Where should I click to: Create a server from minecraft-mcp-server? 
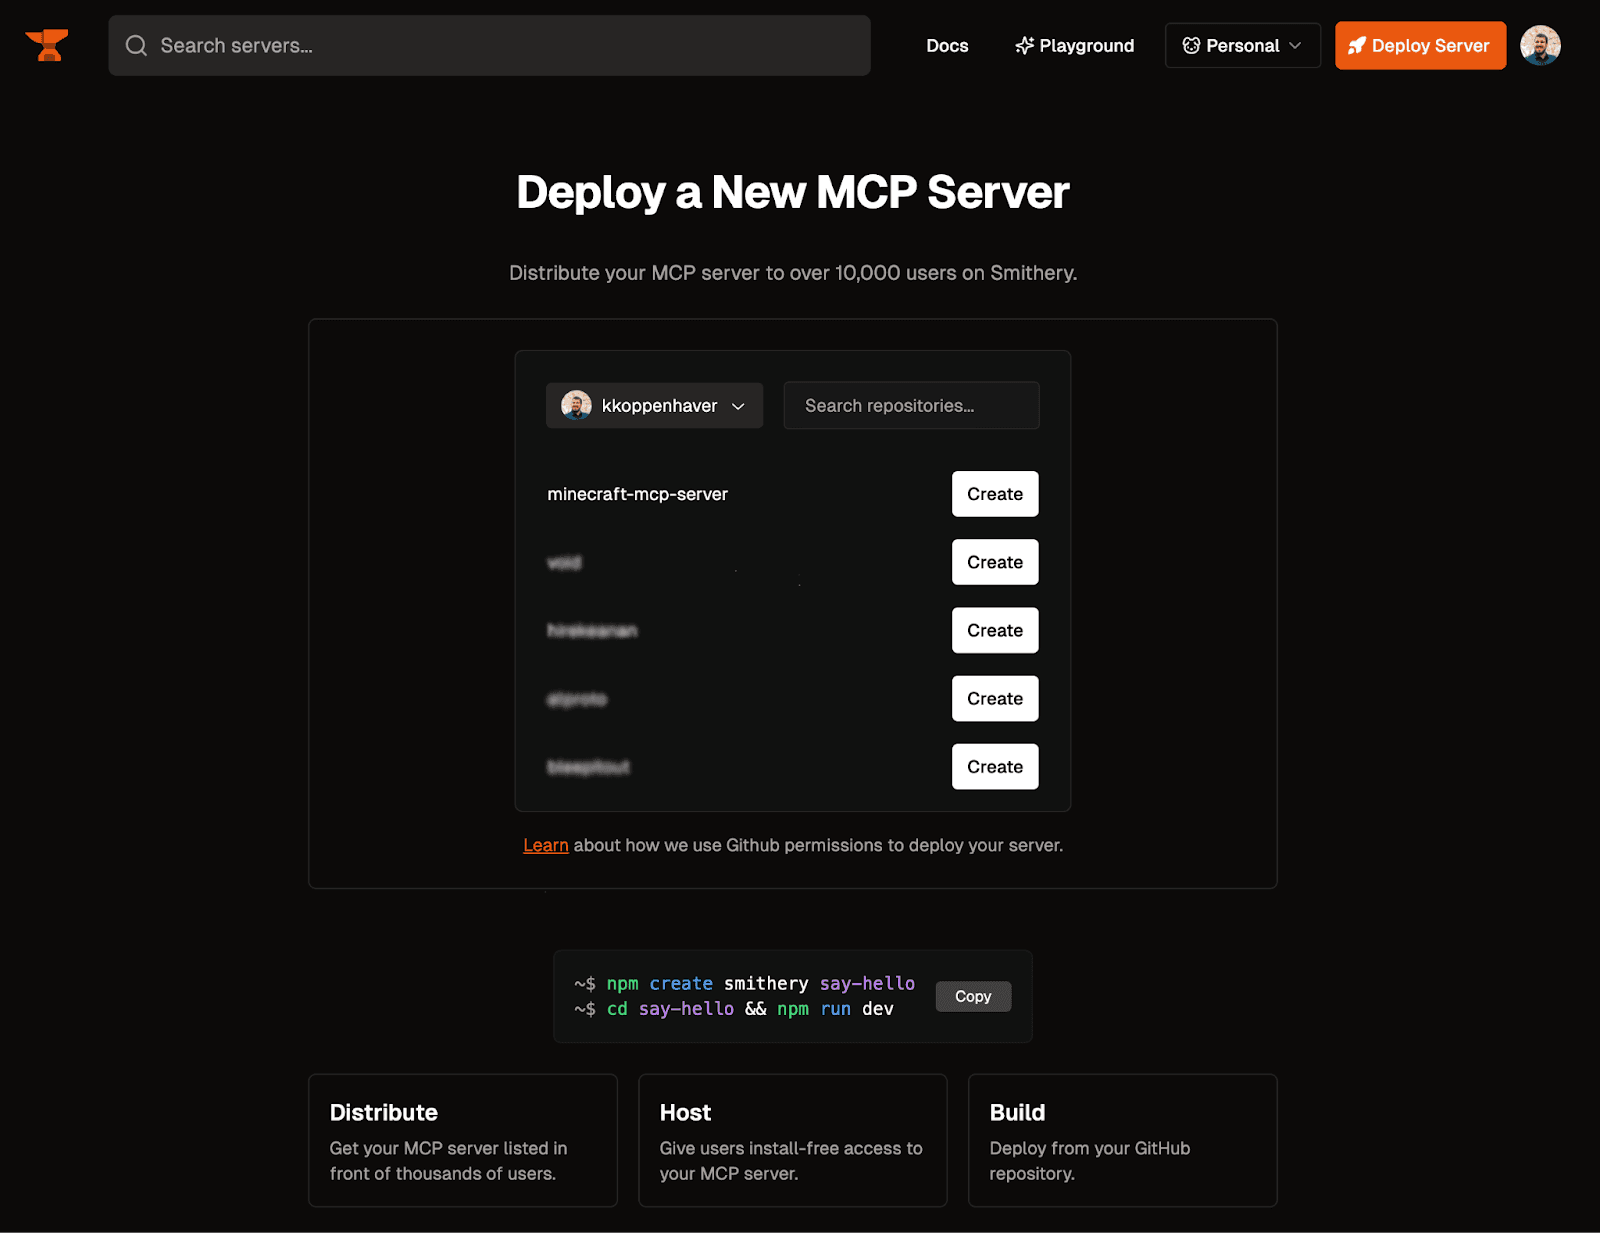(x=993, y=493)
